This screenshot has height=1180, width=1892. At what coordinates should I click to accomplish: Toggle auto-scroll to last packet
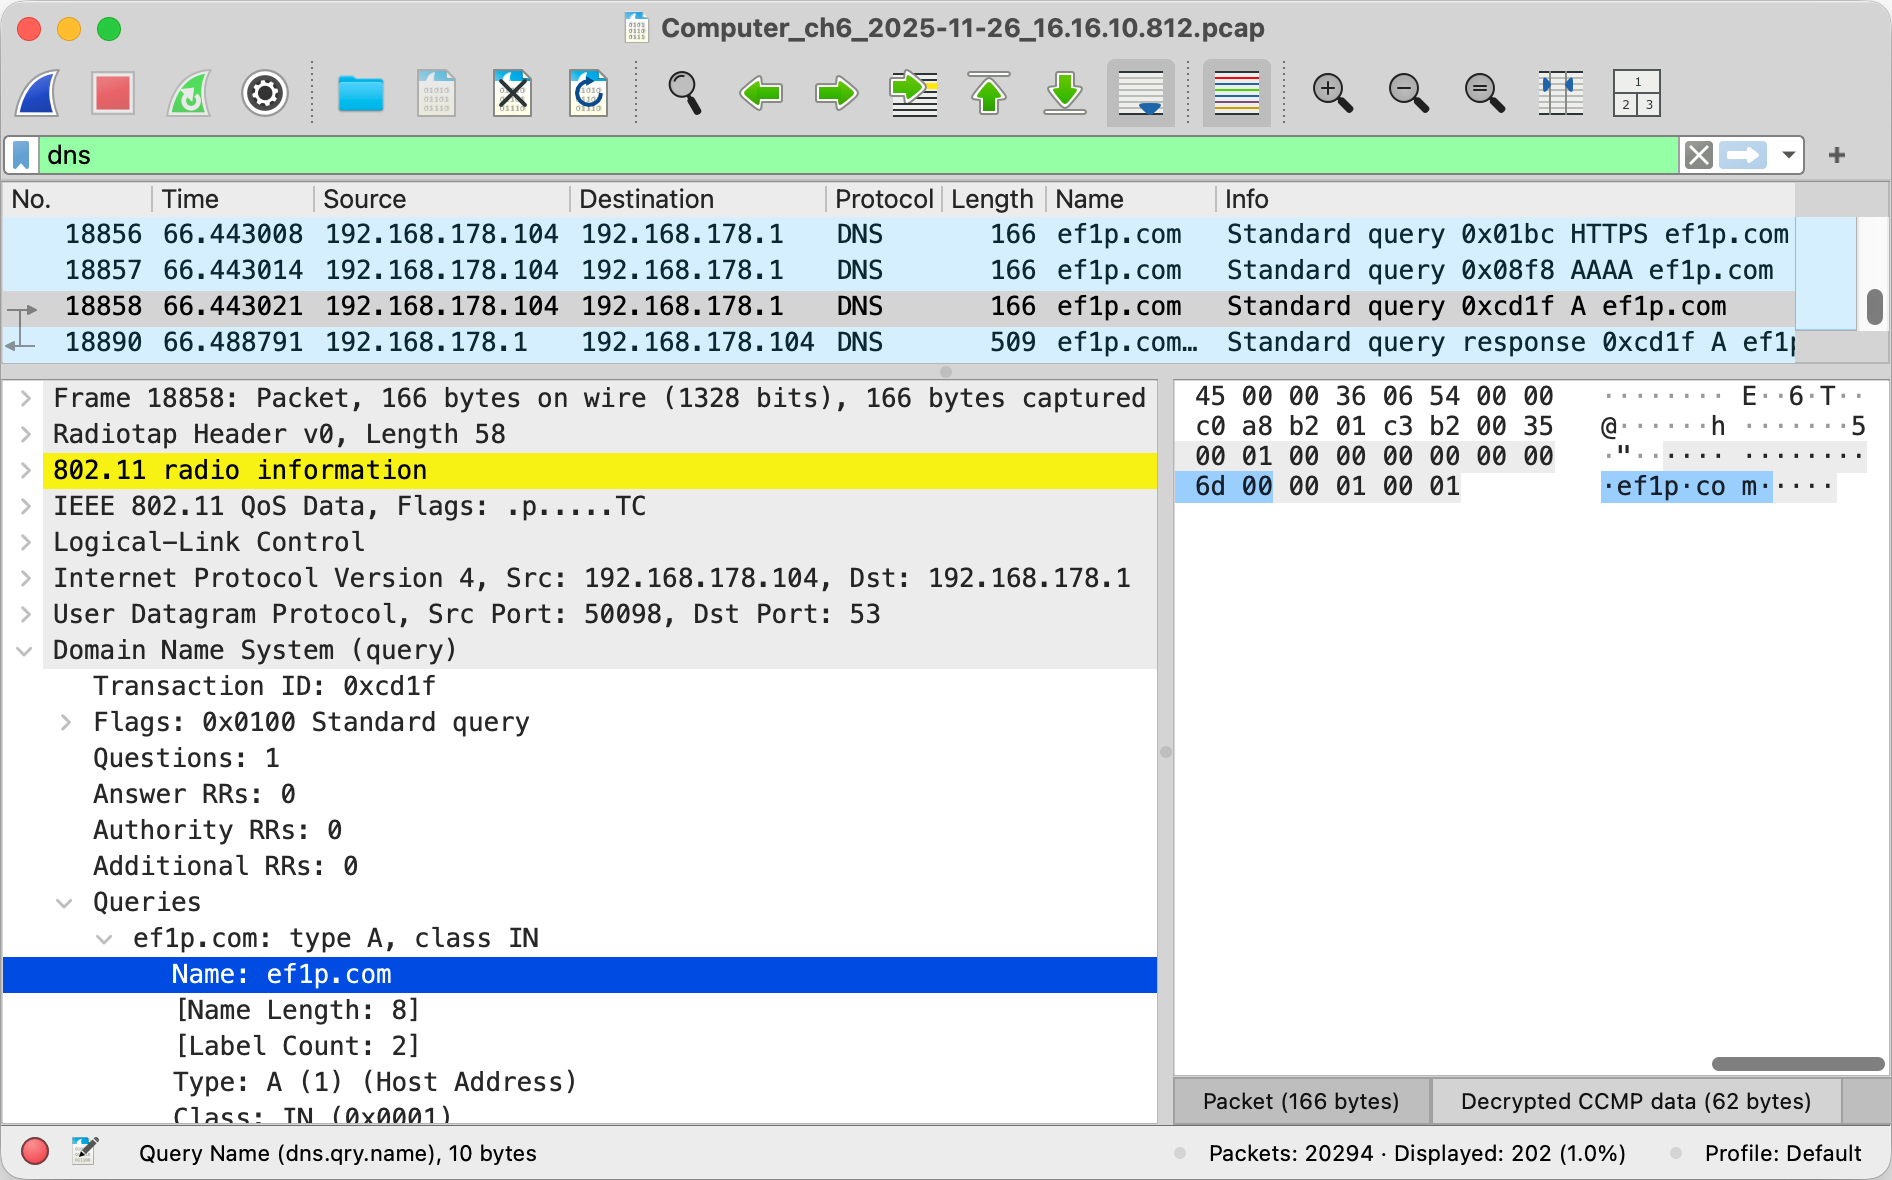coord(1140,94)
